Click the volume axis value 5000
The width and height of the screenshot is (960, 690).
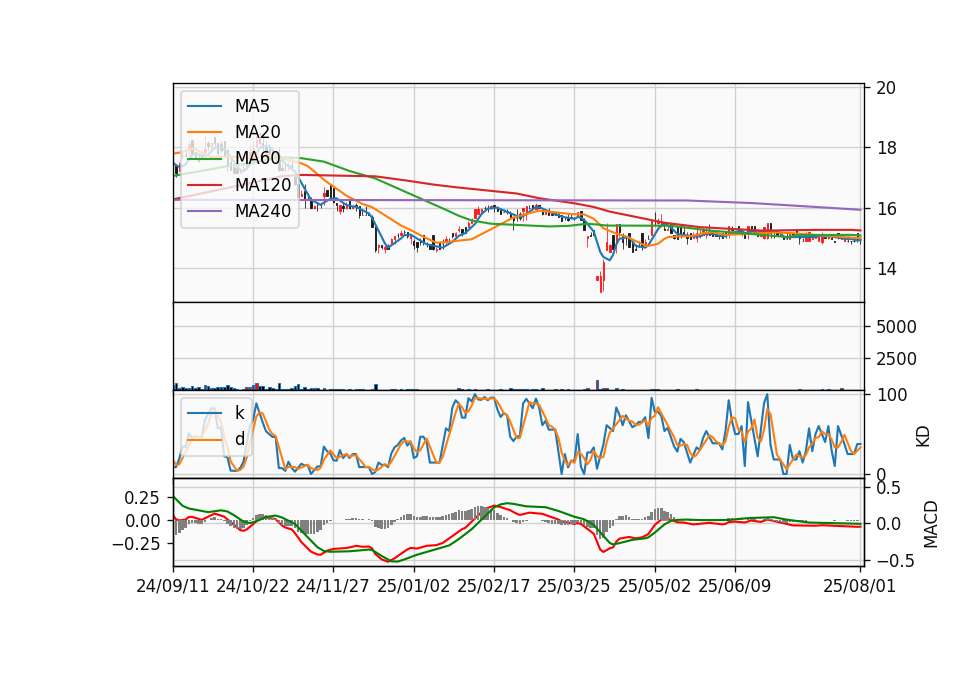896,327
